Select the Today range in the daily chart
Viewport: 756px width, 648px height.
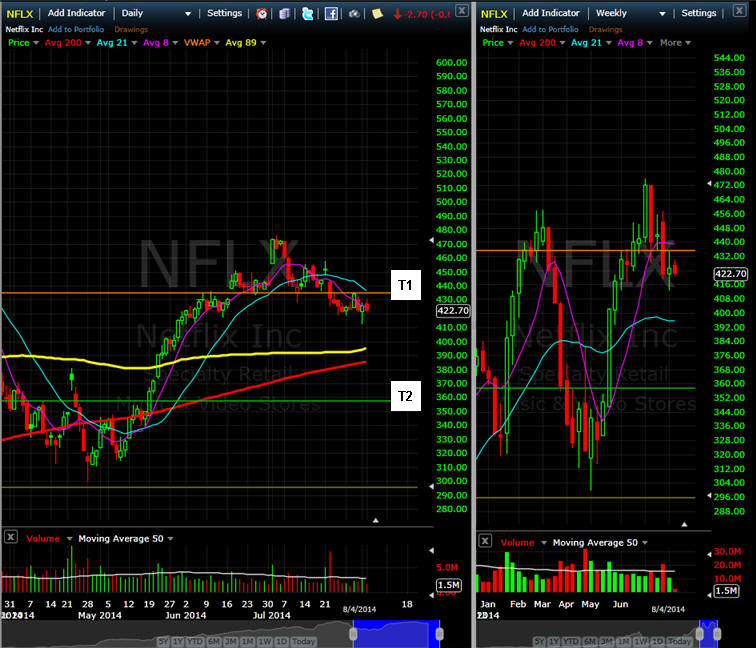click(x=304, y=641)
